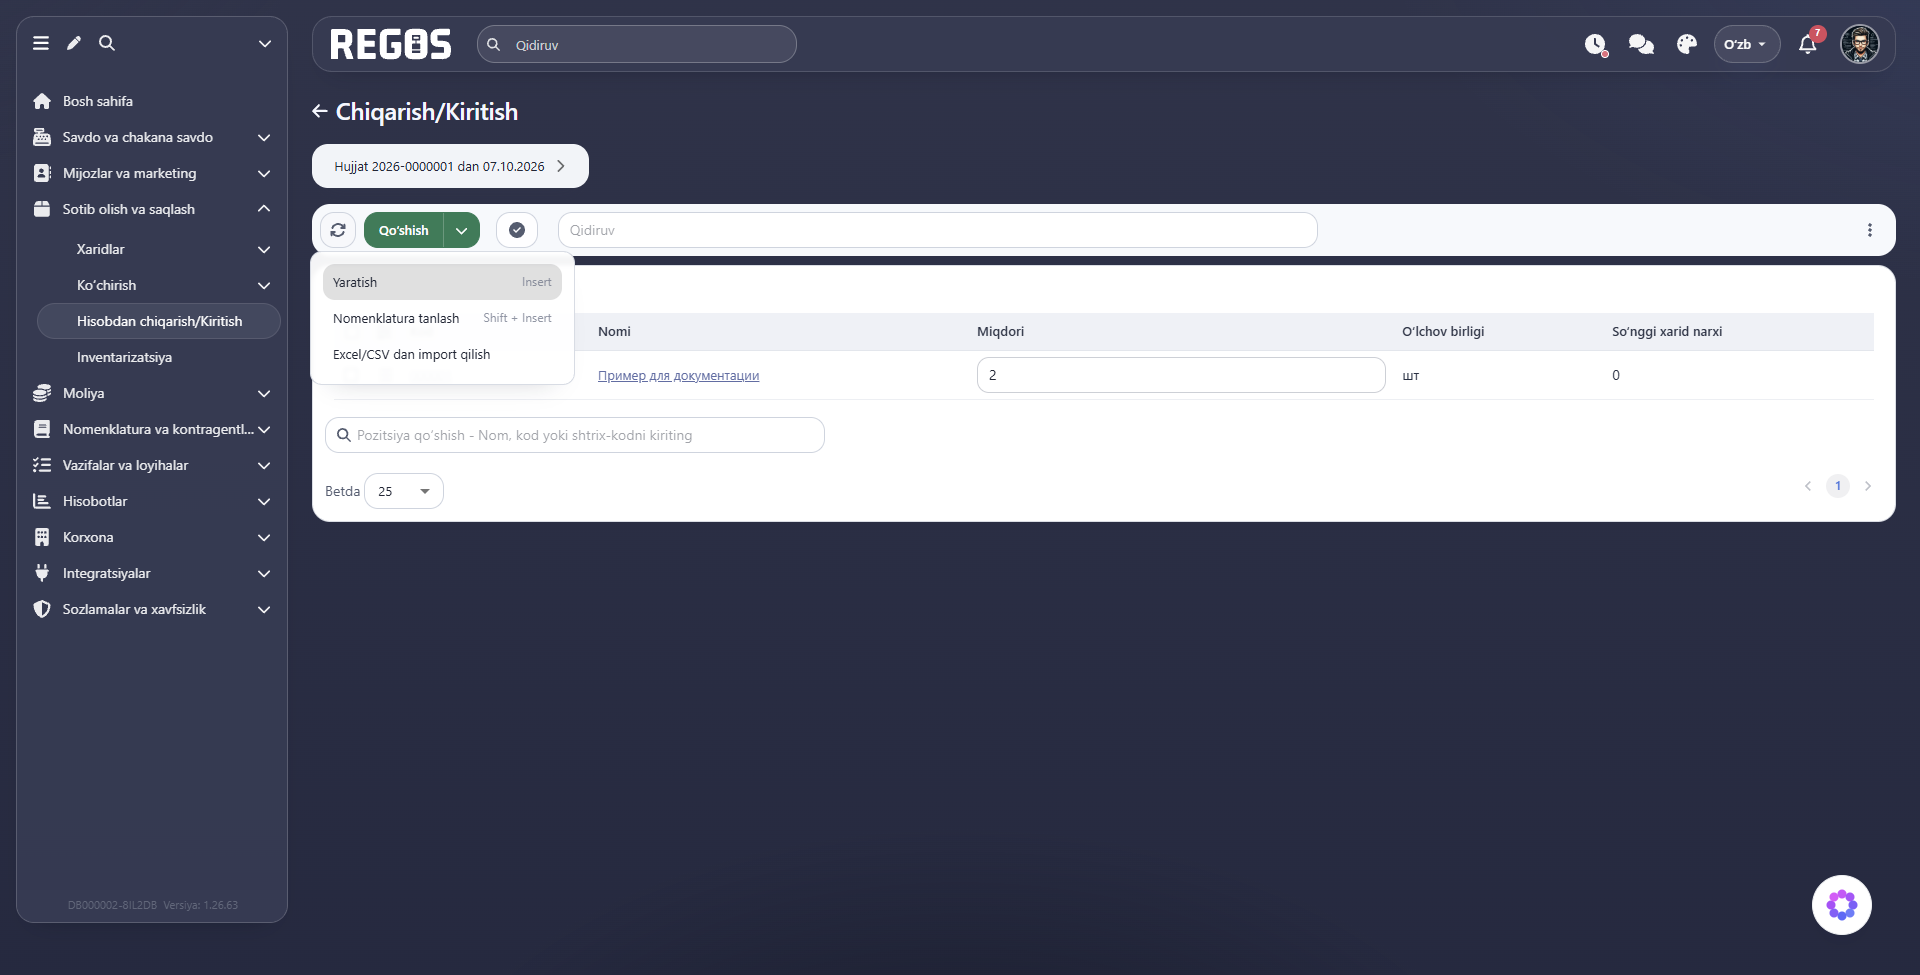Click the green Qo'shish button
Screen dimensions: 1920x975
(x=404, y=230)
